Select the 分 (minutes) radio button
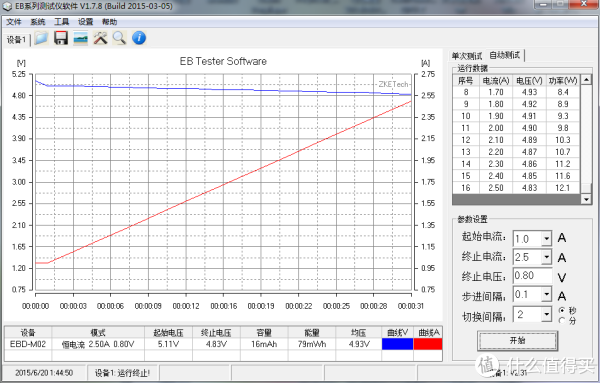 pos(562,320)
